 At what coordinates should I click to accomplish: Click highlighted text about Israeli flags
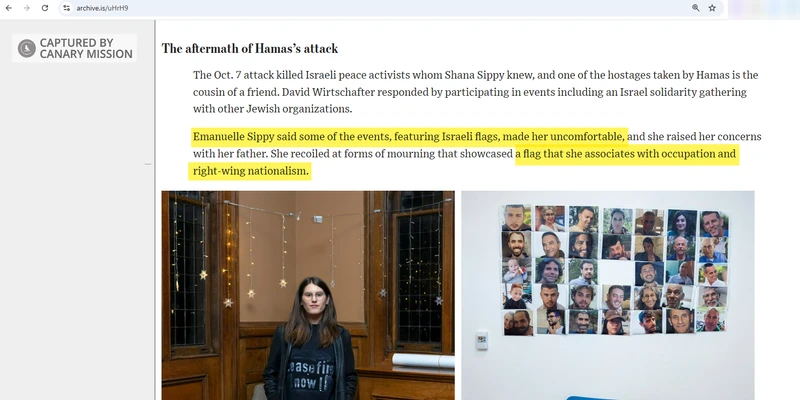pyautogui.click(x=410, y=137)
